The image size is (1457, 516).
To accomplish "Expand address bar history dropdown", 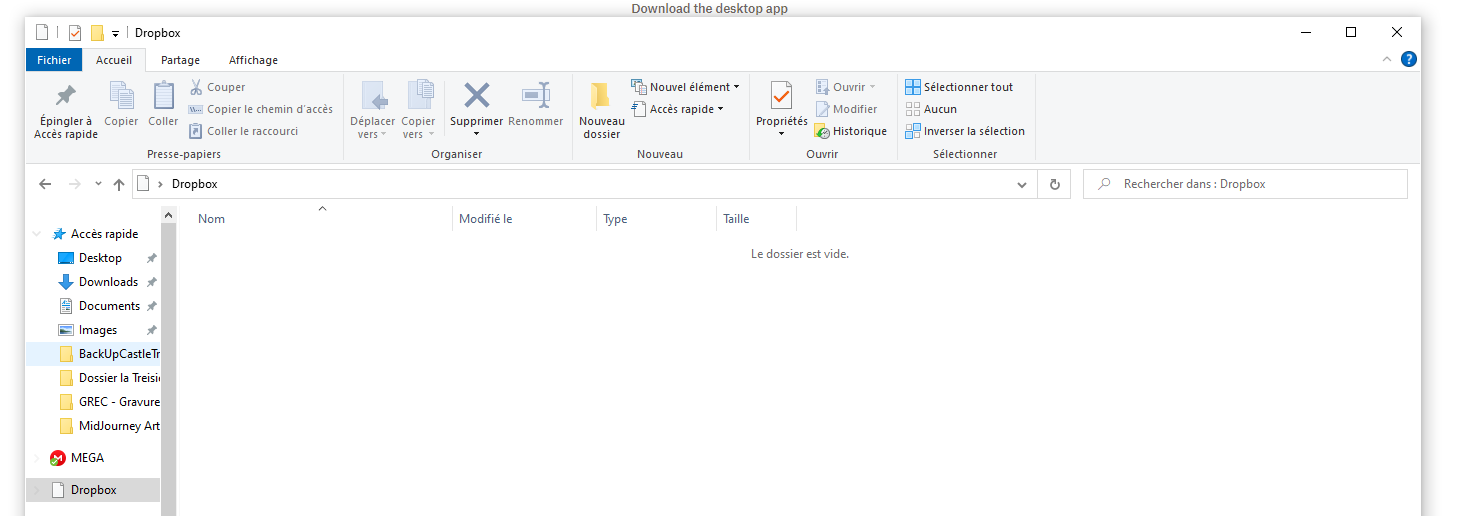I will 1021,185.
